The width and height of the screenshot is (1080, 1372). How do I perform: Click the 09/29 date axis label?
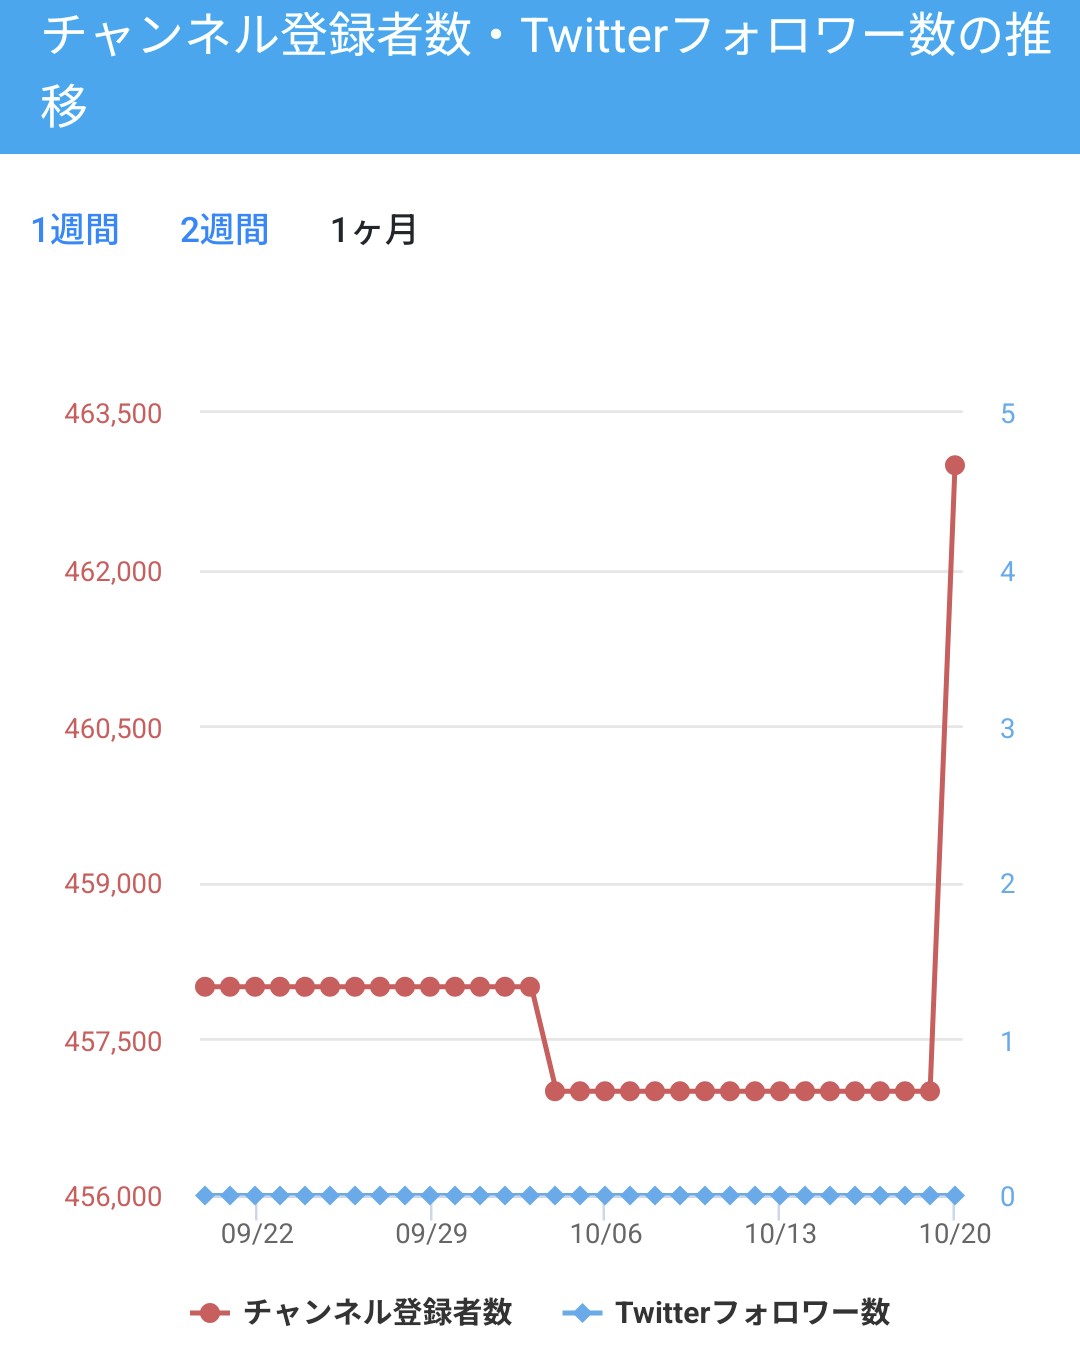(x=432, y=1234)
